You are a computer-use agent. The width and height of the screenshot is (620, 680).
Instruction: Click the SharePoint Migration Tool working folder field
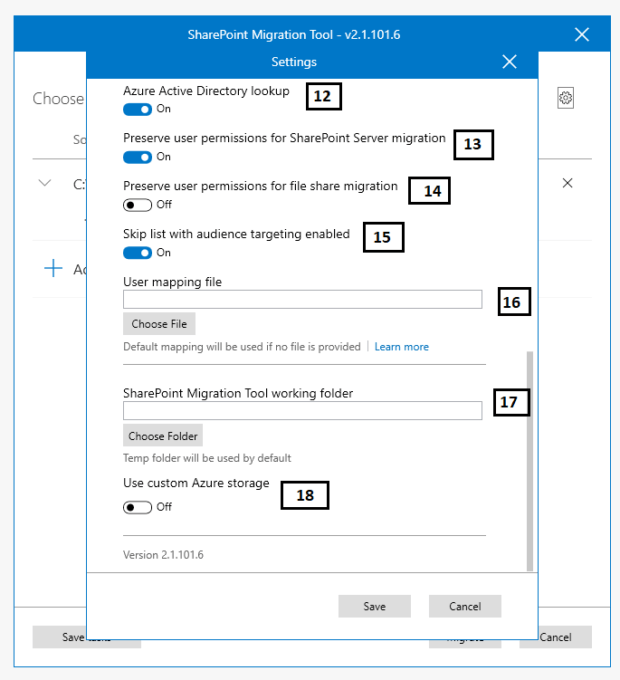click(303, 410)
